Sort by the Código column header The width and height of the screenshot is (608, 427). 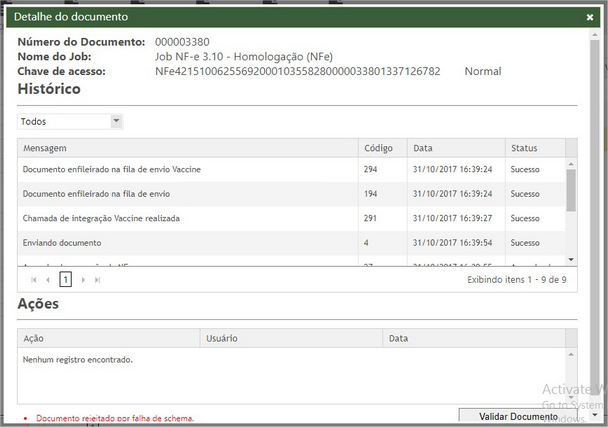pyautogui.click(x=383, y=148)
